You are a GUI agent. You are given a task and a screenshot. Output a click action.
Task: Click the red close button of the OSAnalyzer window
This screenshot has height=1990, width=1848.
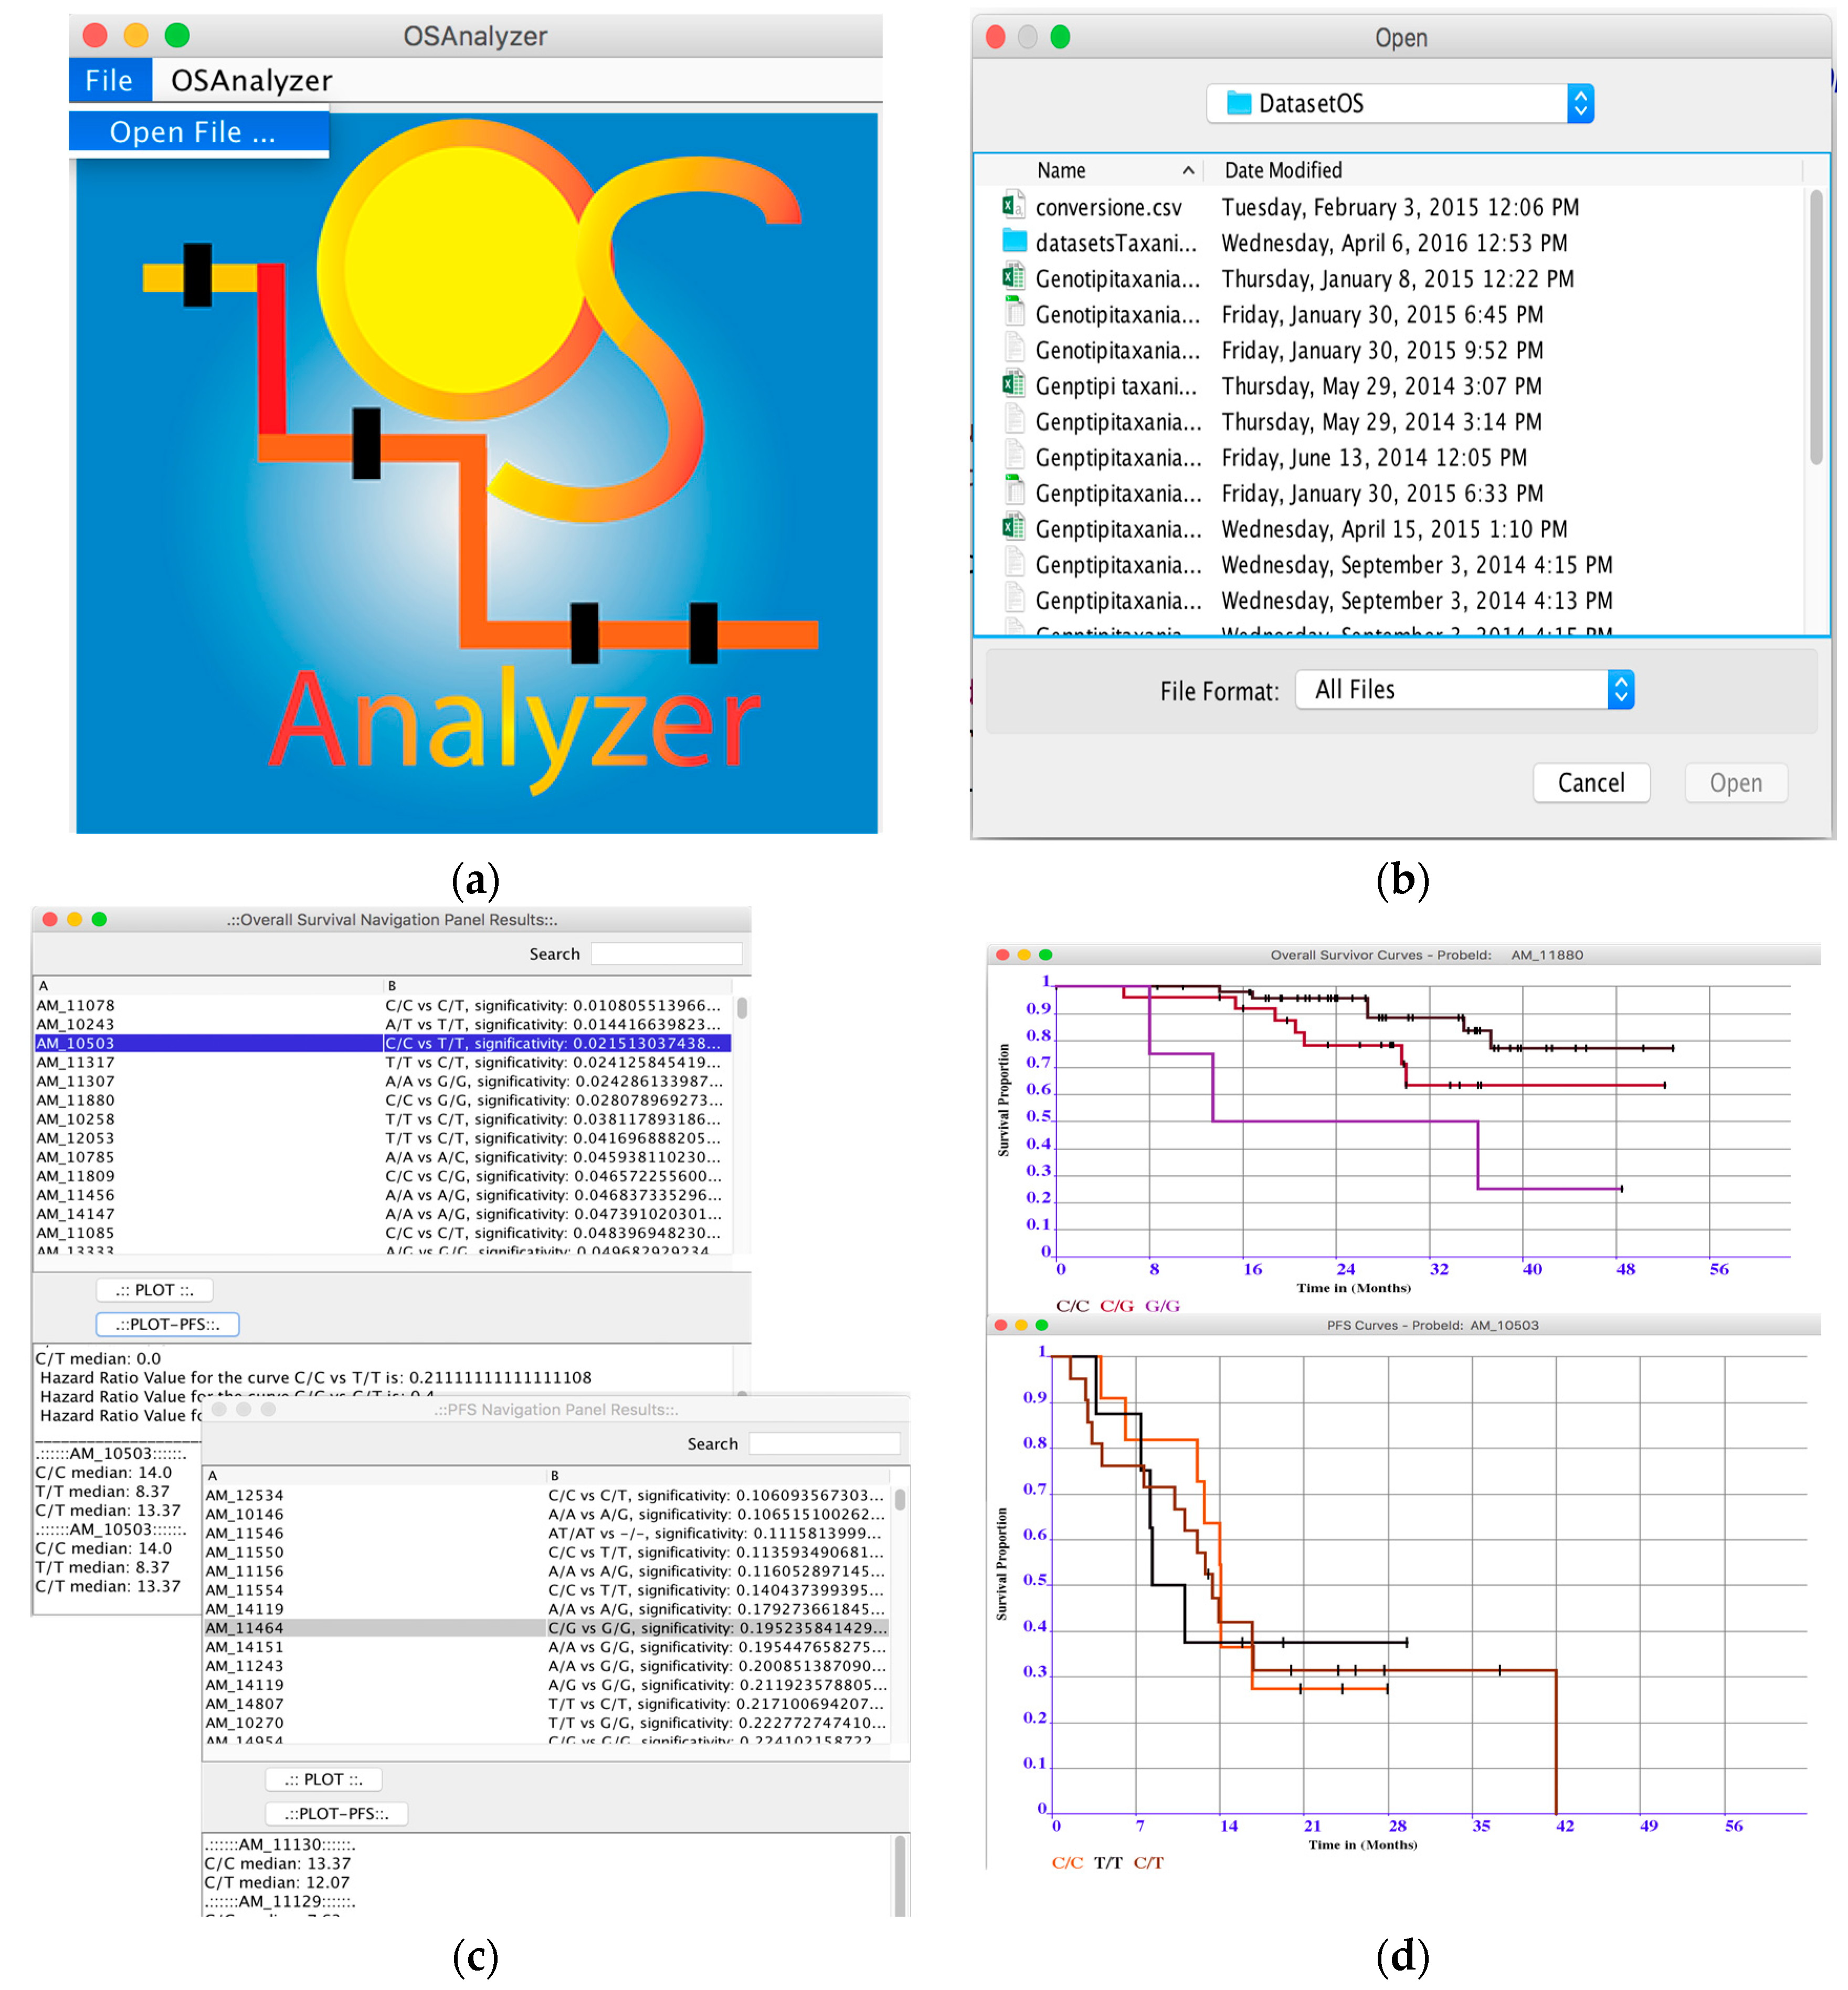pos(95,36)
